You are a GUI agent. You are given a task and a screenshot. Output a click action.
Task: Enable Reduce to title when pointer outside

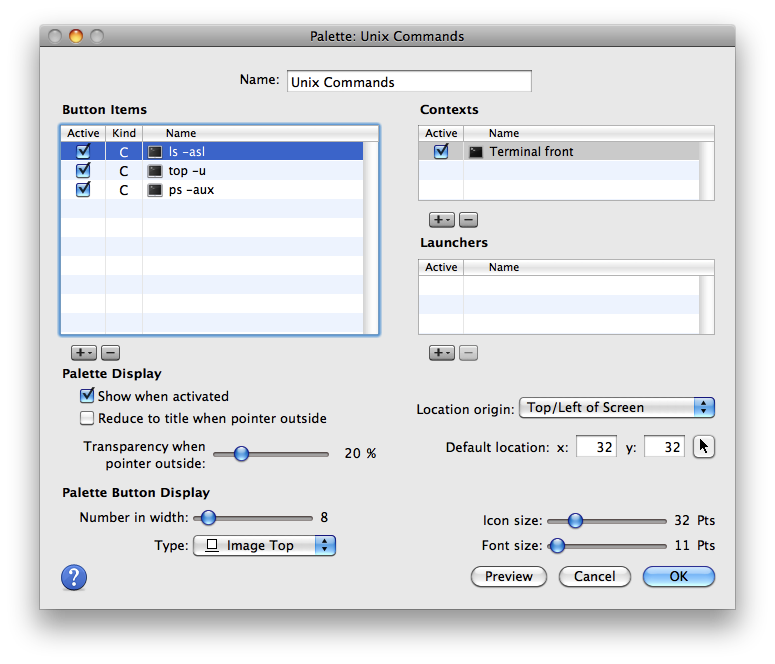pos(87,418)
